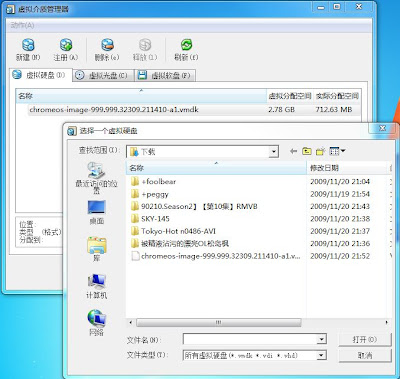Switch to the 虚拟硬盘 tab
This screenshot has height=379, width=400.
40,75
